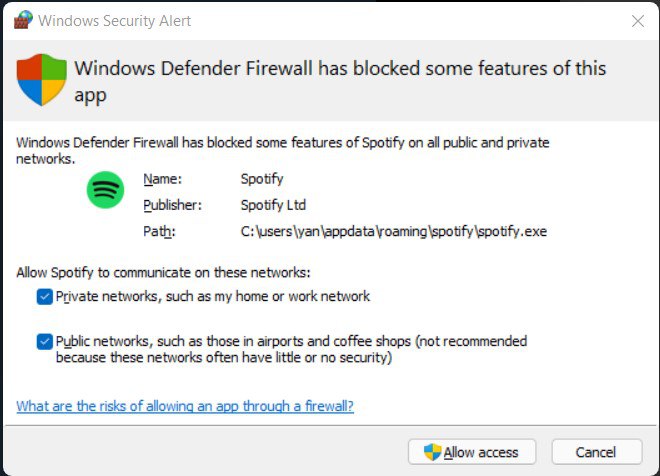The height and width of the screenshot is (476, 660).
Task: Cancel the security alert dialog
Action: click(597, 452)
